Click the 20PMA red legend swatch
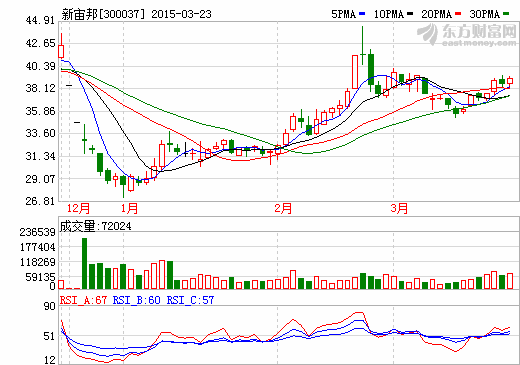The image size is (520, 365). (x=458, y=14)
